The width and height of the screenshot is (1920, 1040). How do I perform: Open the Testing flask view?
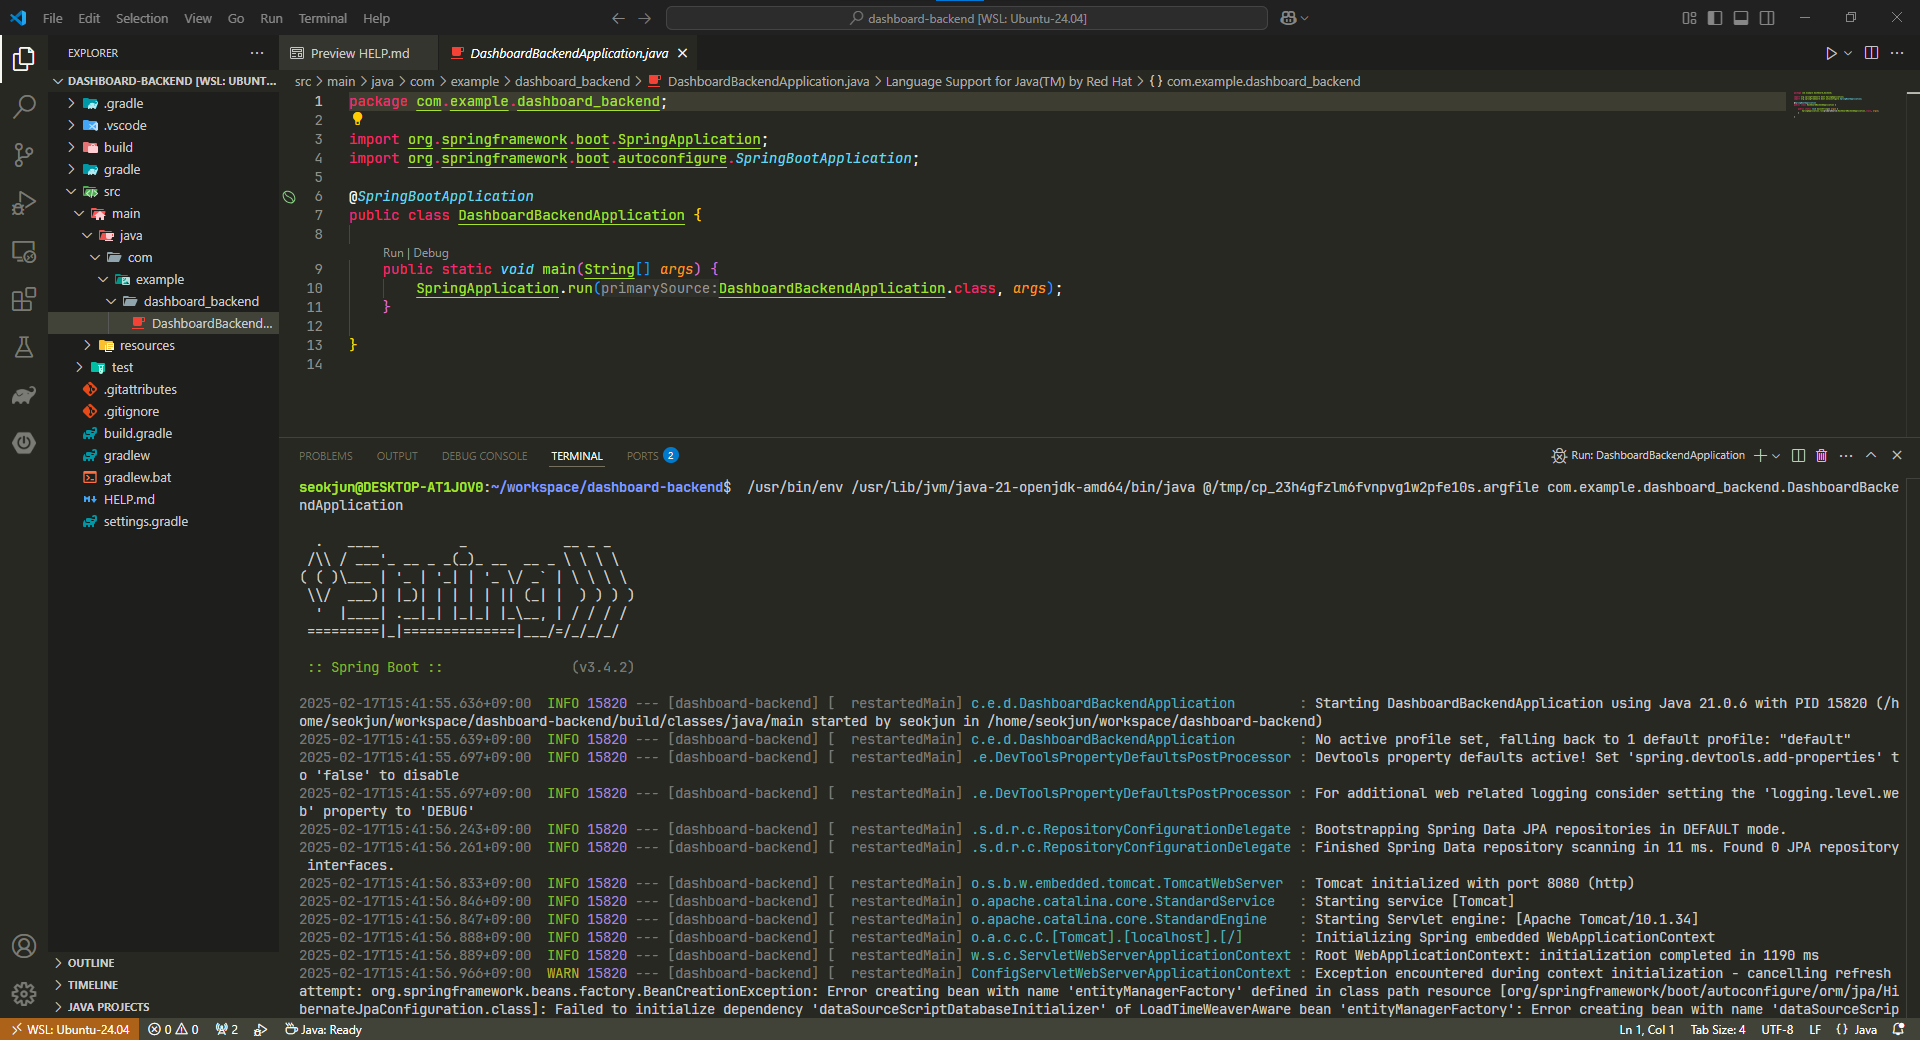pyautogui.click(x=24, y=347)
